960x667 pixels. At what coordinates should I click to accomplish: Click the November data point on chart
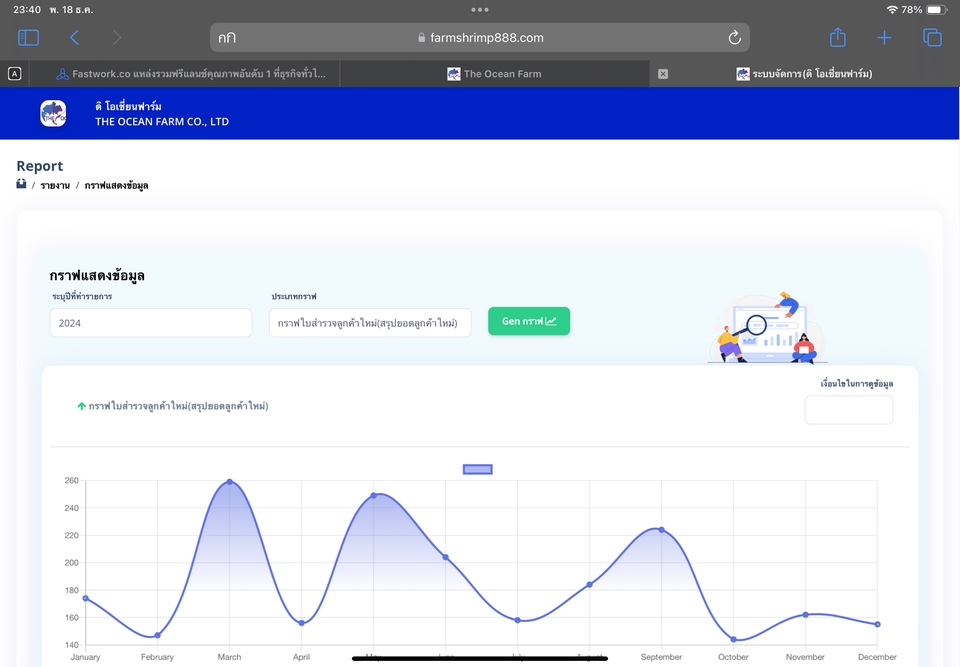pos(805,615)
